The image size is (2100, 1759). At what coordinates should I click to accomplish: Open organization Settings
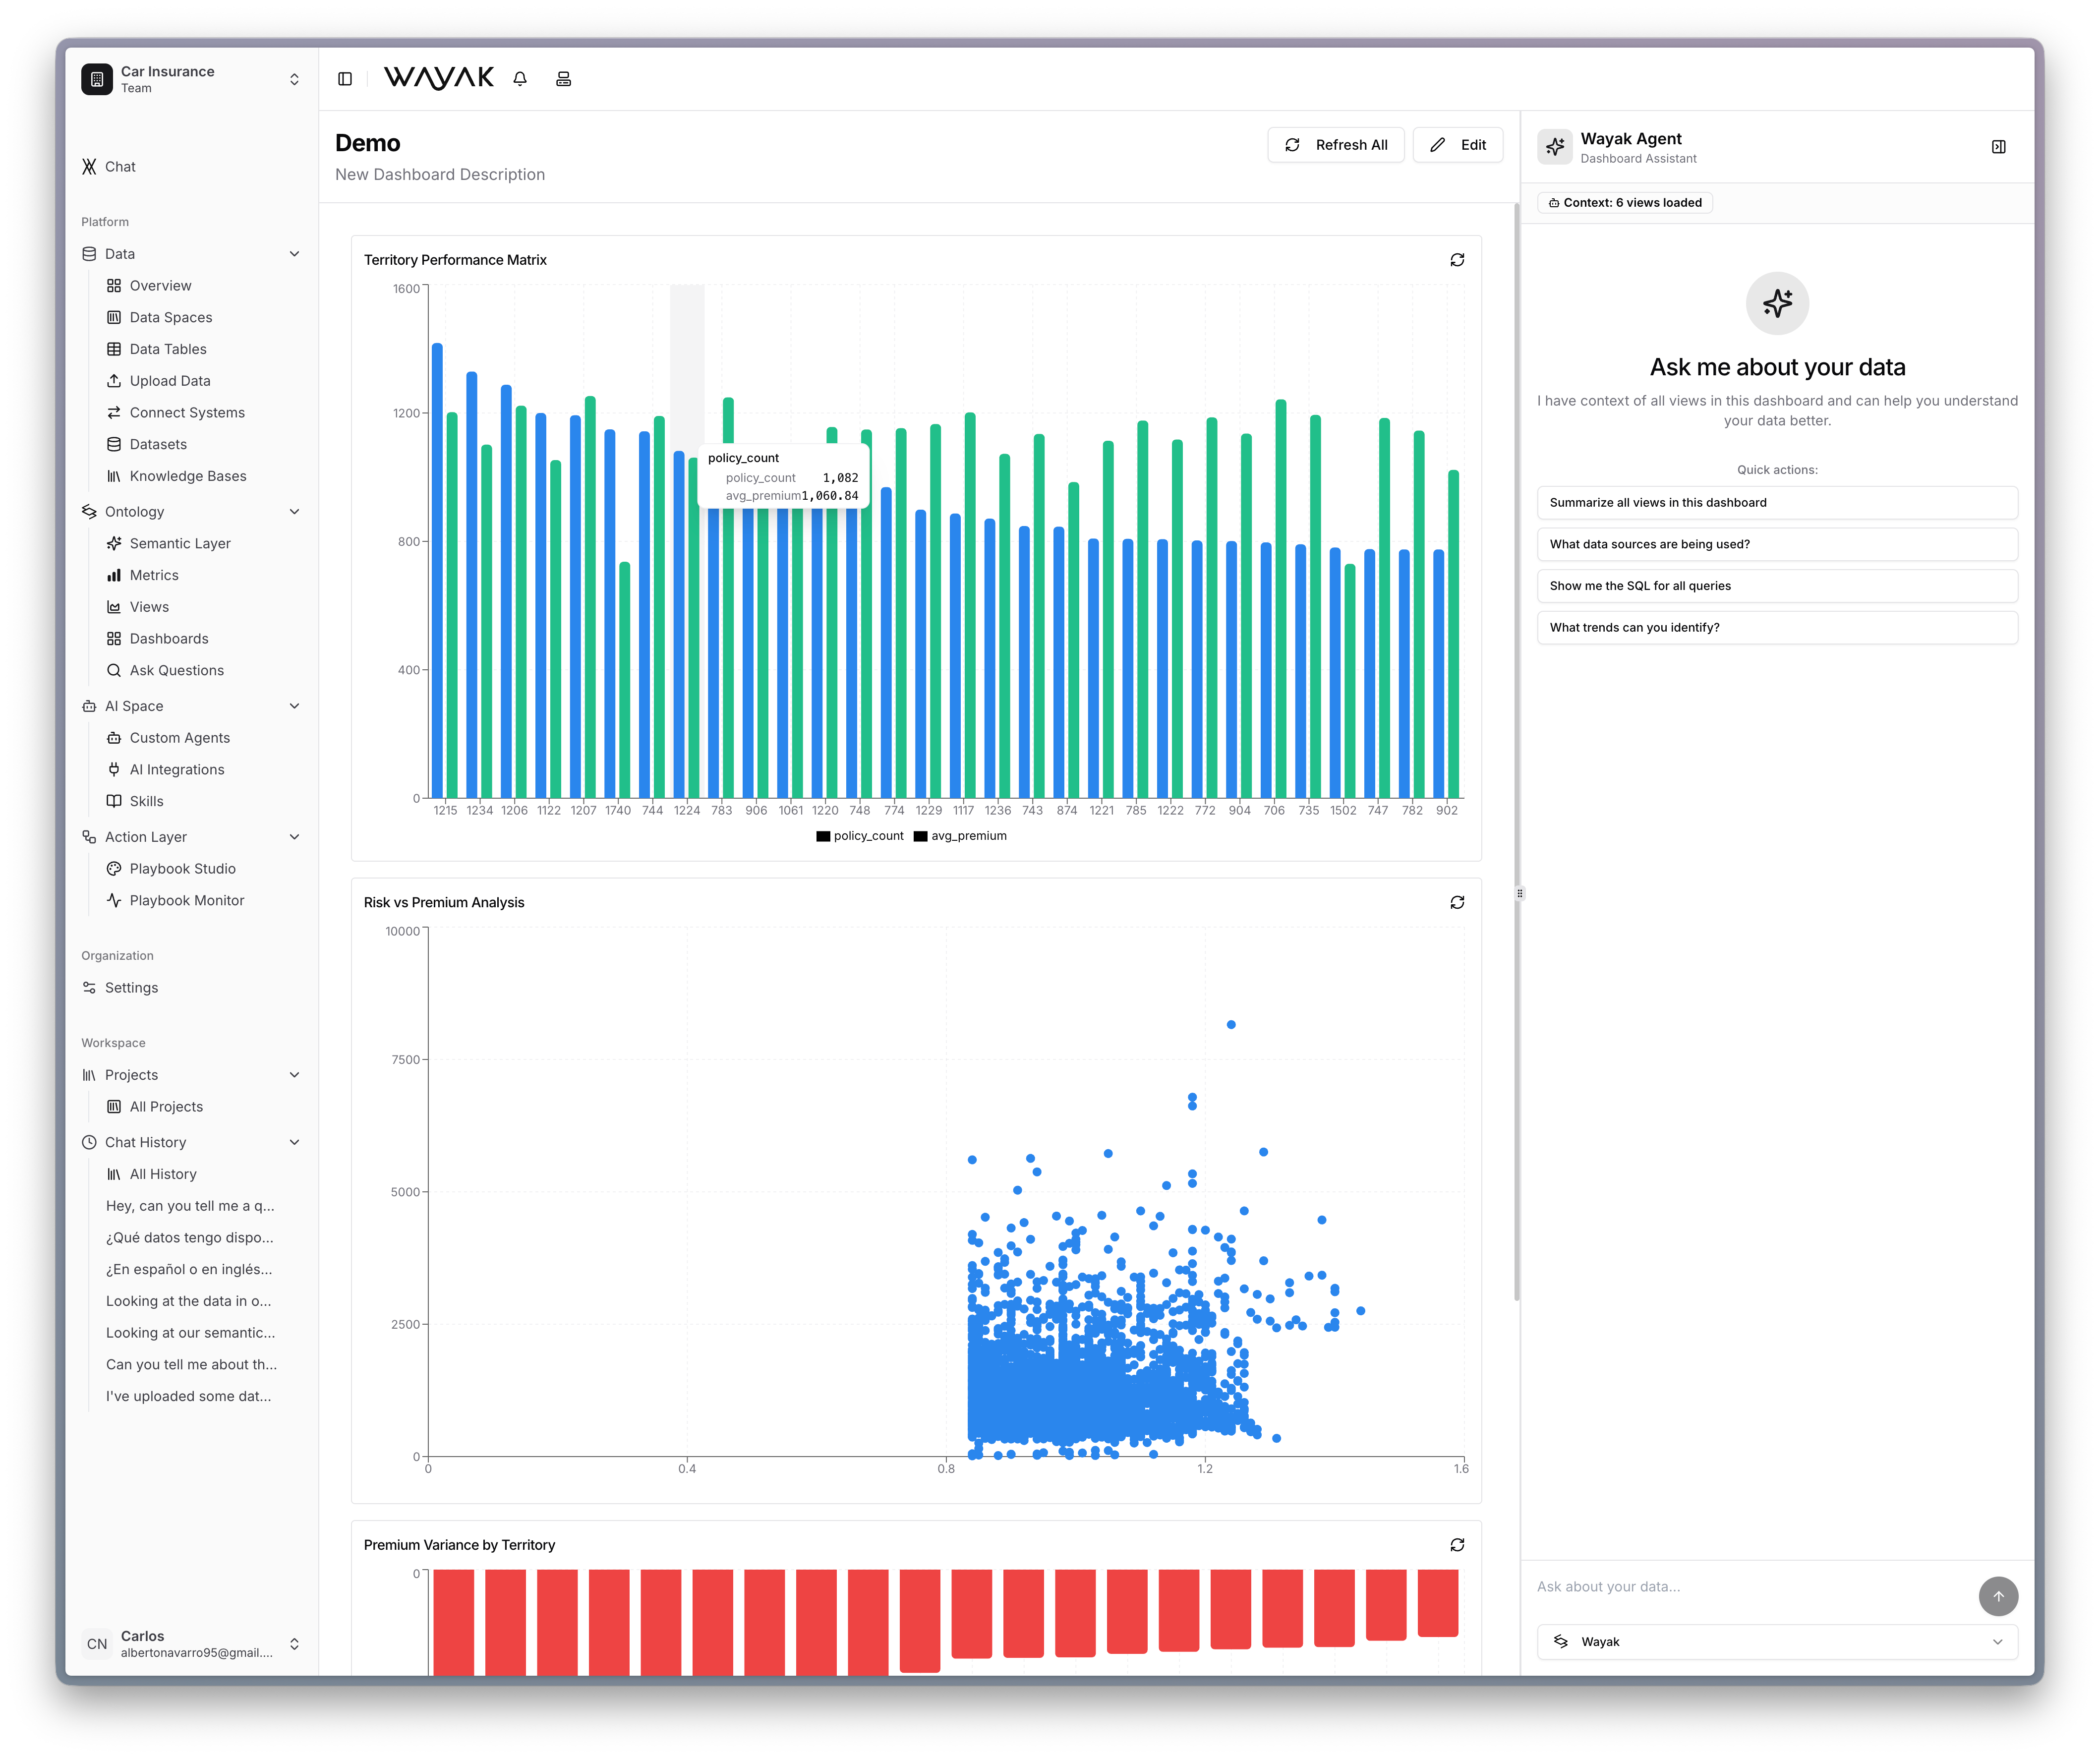click(131, 988)
